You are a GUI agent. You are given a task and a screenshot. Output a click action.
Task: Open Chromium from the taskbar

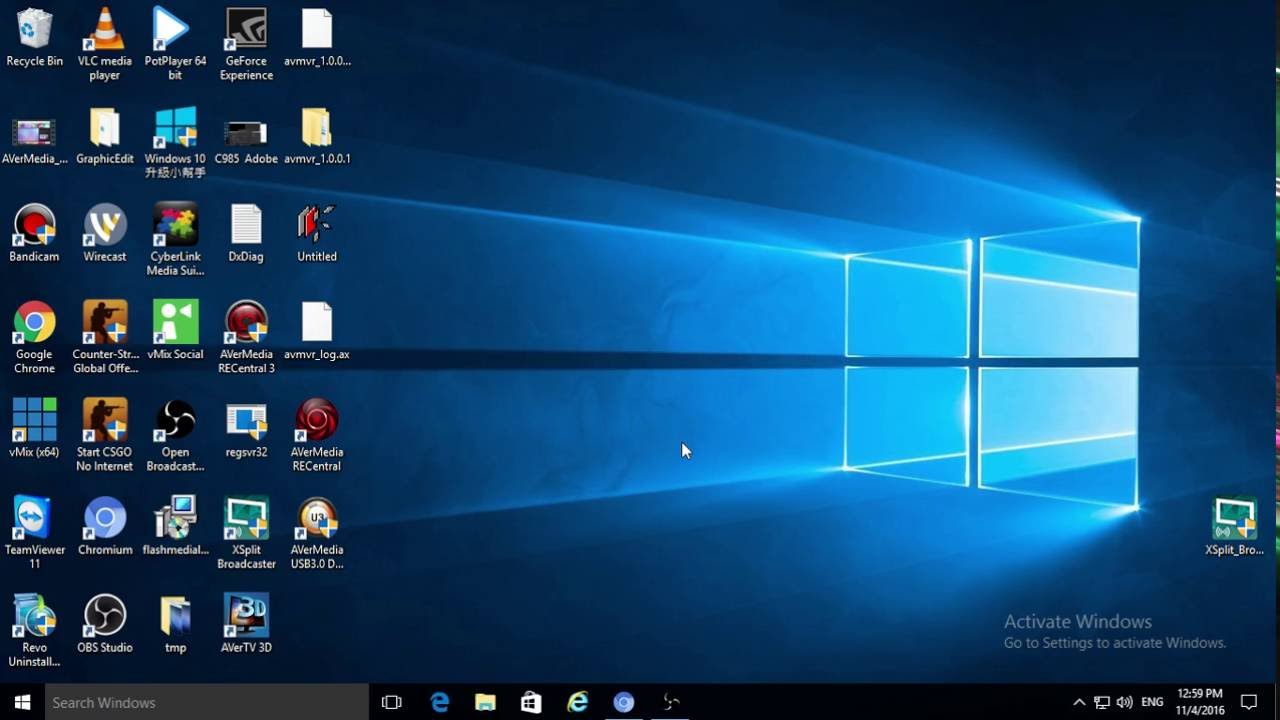click(624, 702)
